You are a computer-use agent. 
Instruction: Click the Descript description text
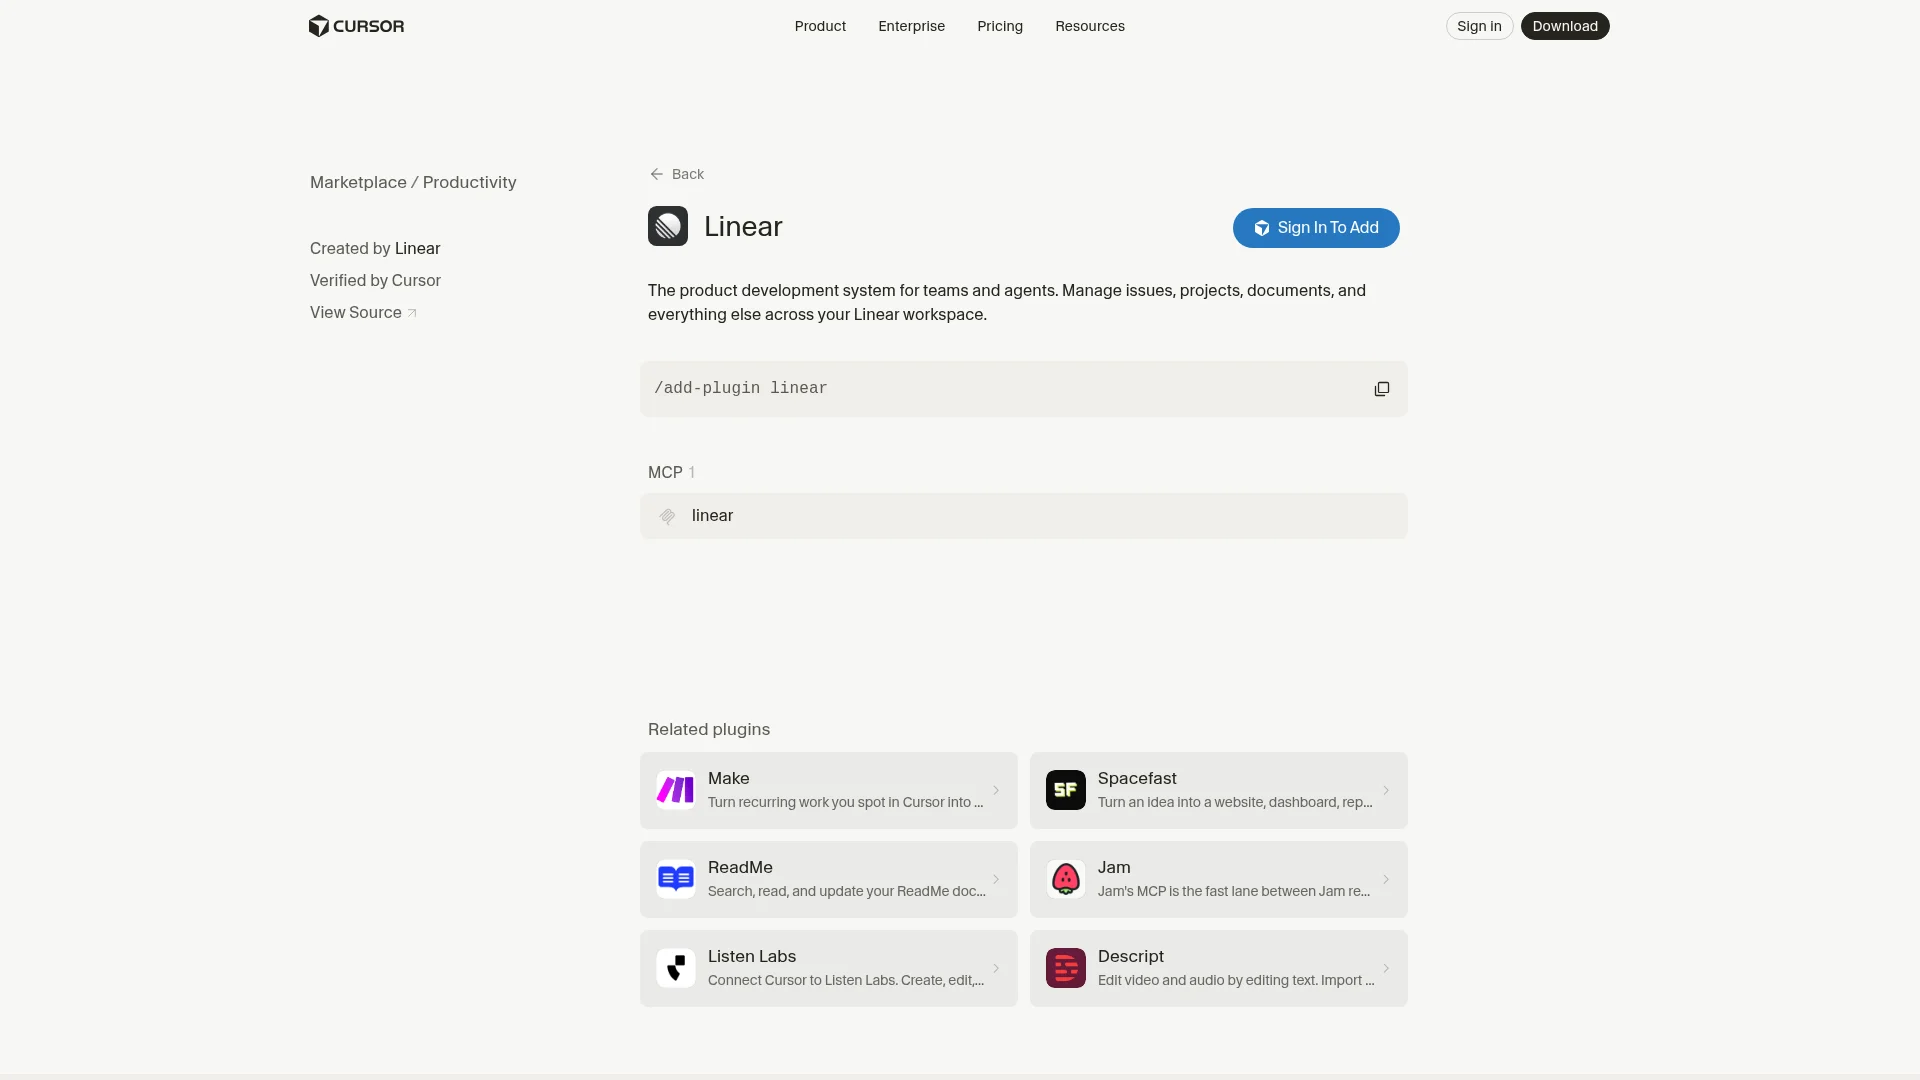[x=1236, y=980]
